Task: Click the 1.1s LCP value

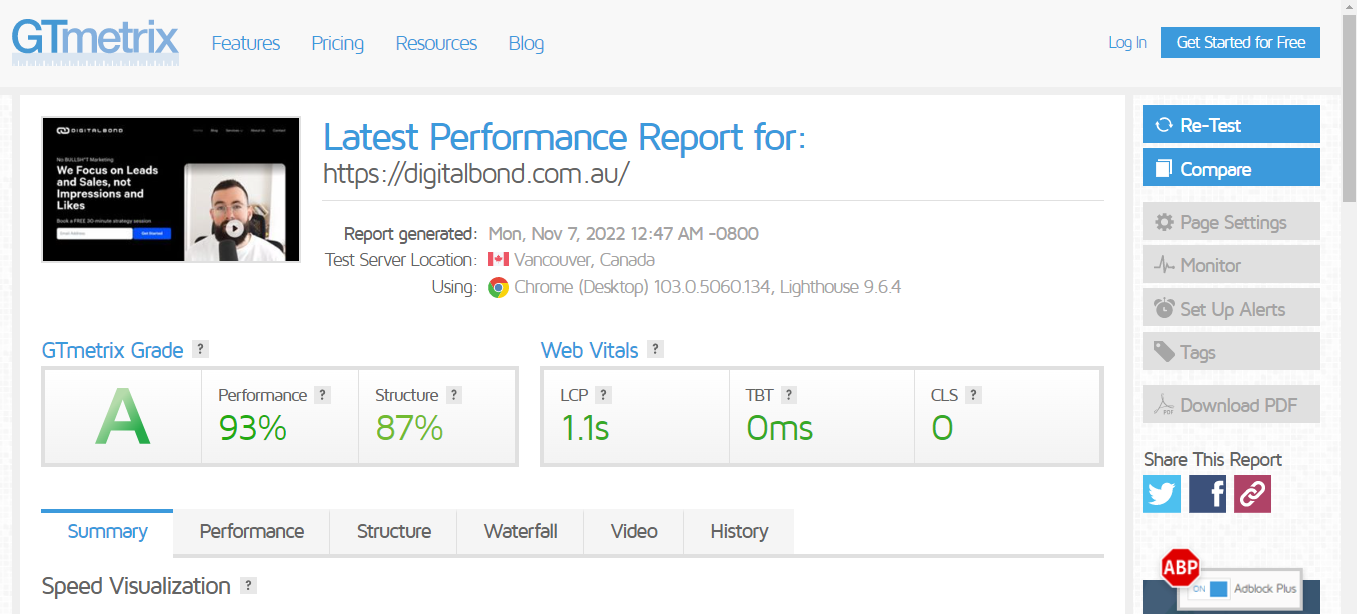Action: 585,428
